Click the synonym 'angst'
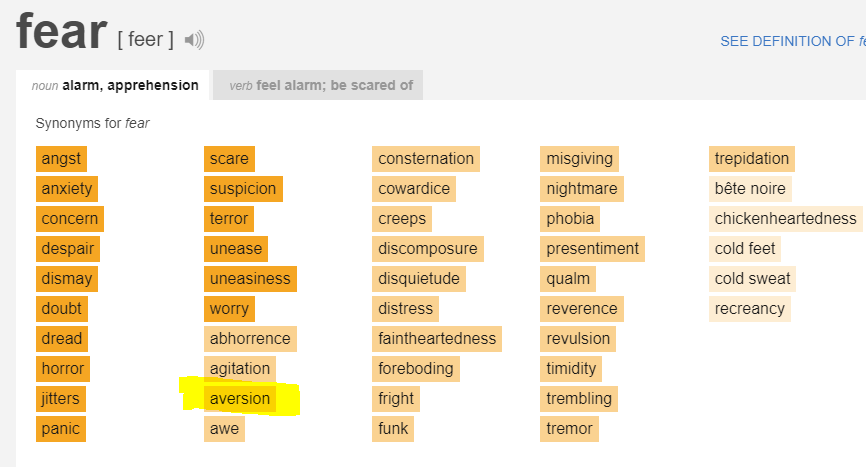The image size is (866, 467). pos(61,159)
